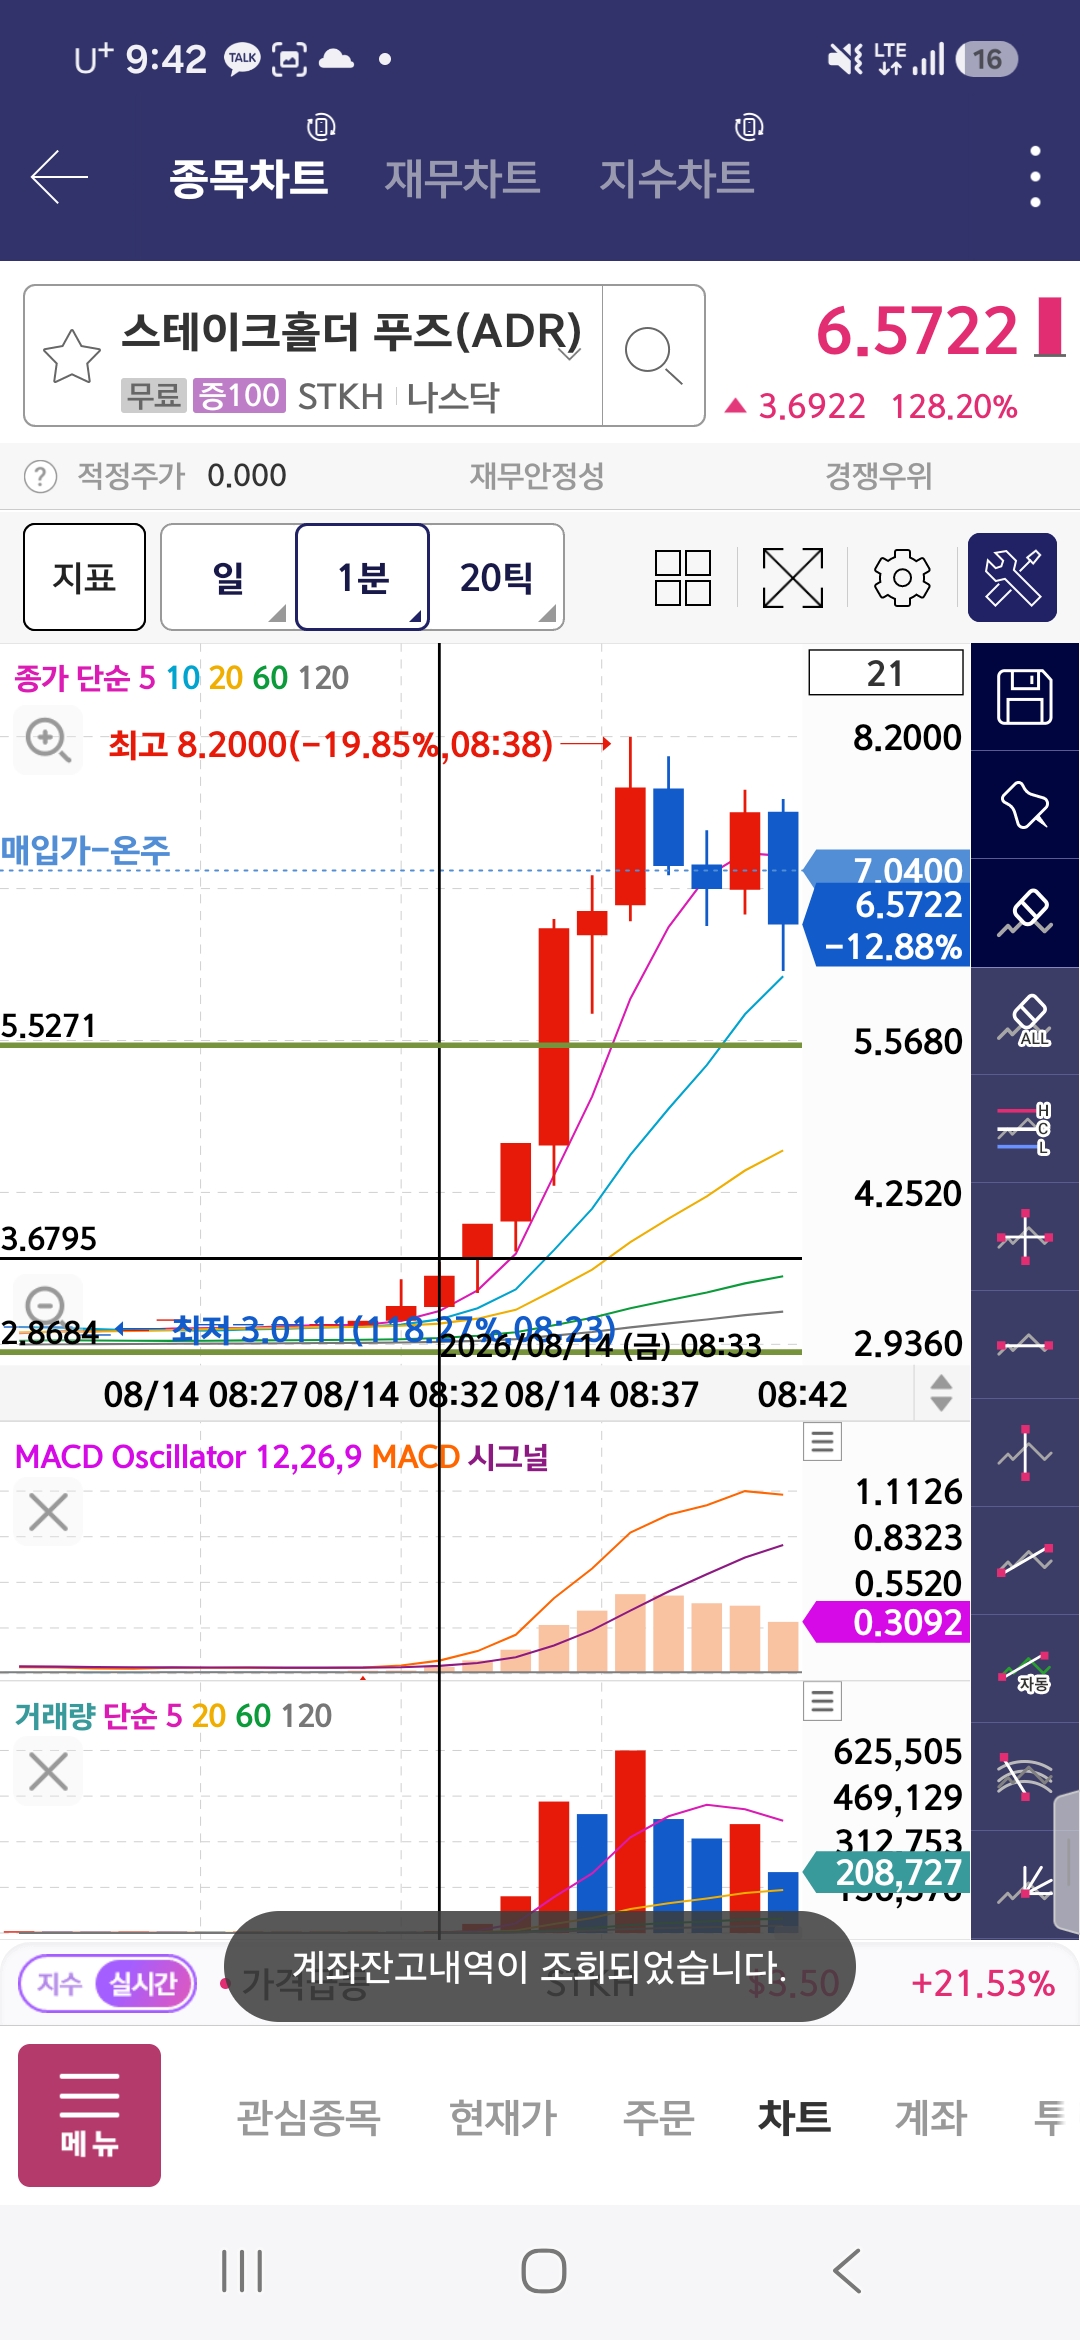Screen dimensions: 1080x2340
Task: Select the fan lines tool
Action: tap(1025, 1777)
